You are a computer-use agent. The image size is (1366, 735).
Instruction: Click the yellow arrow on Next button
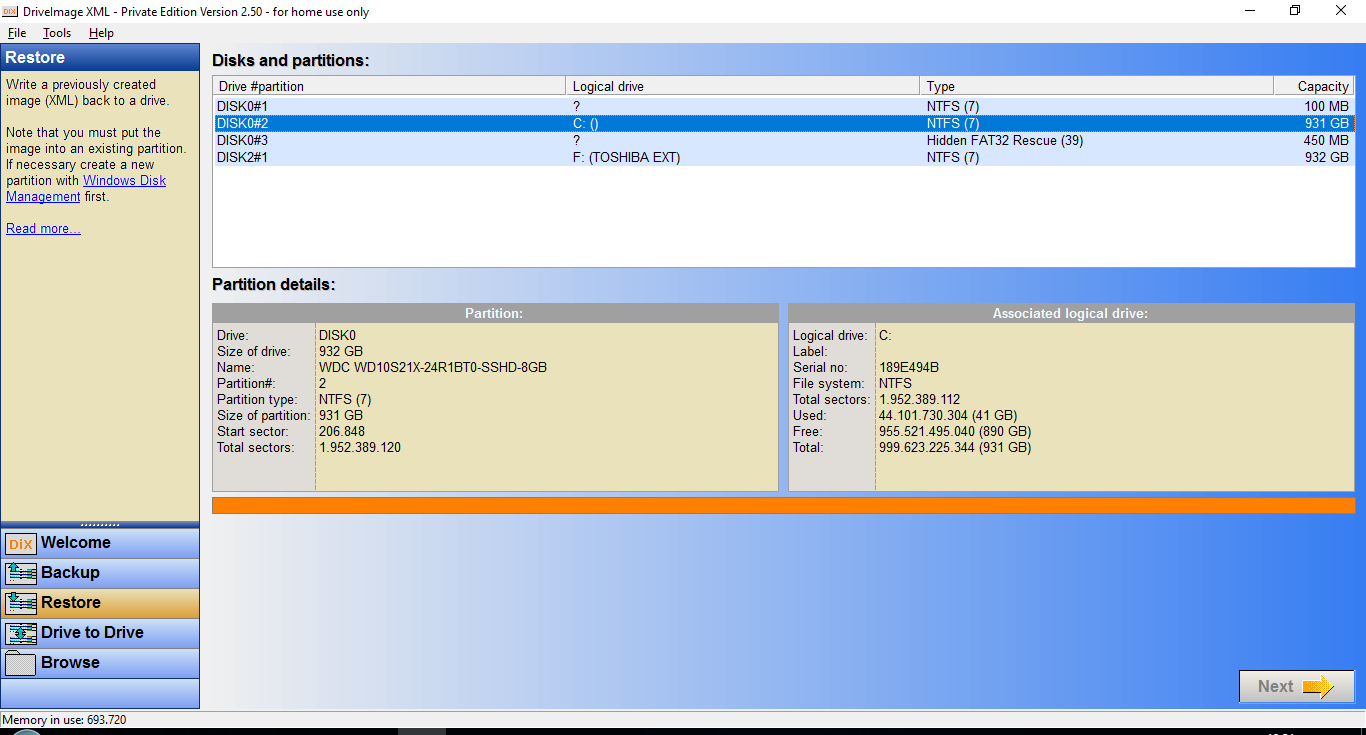point(1318,687)
